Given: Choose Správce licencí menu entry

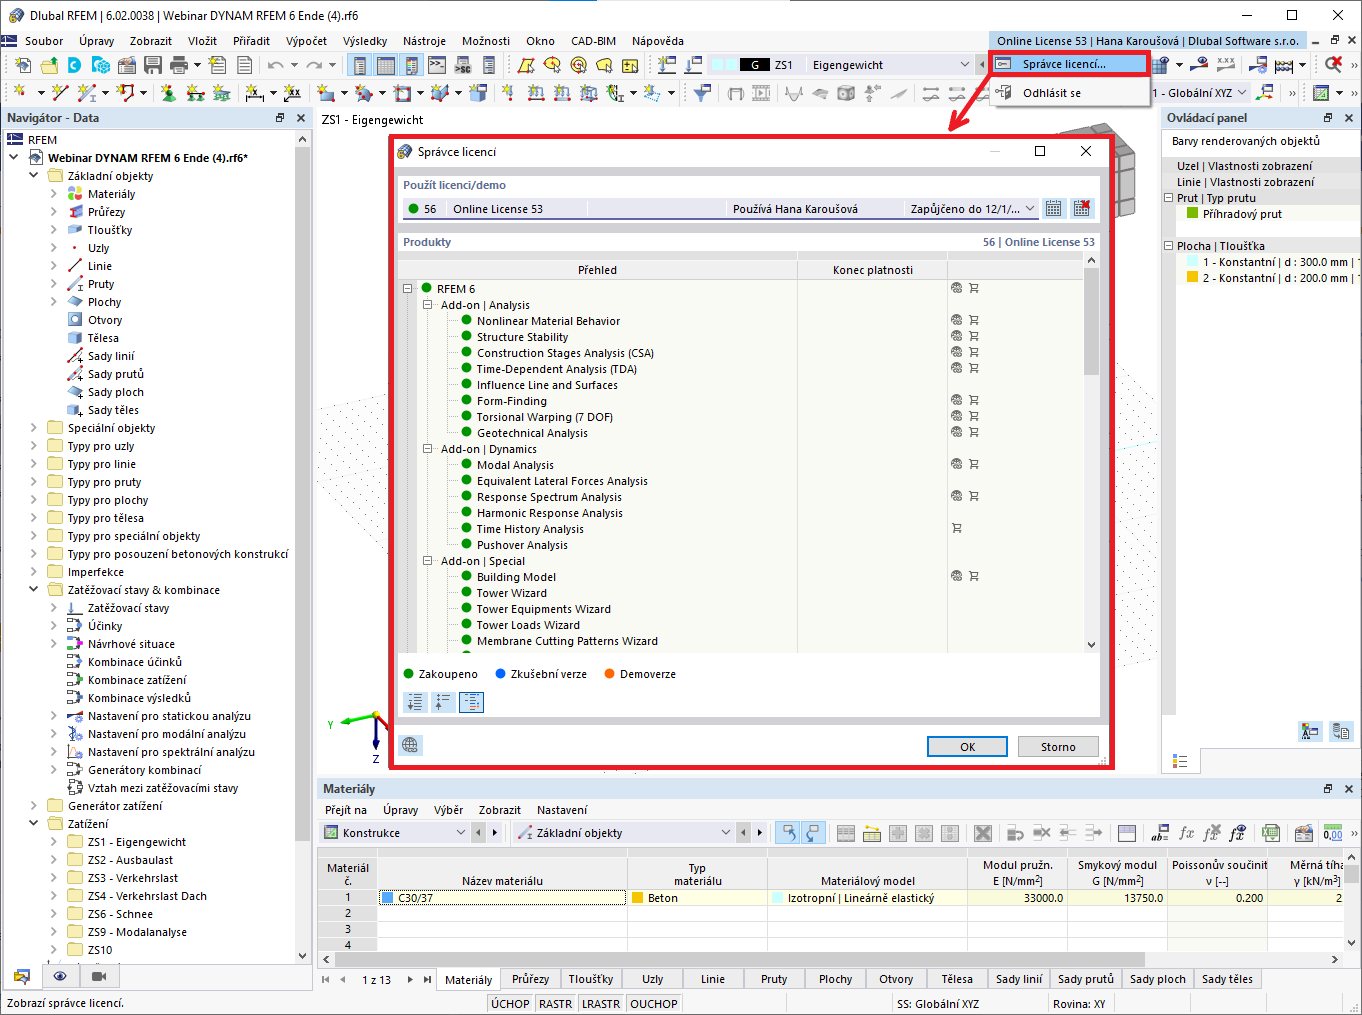Looking at the screenshot, I should 1070,64.
